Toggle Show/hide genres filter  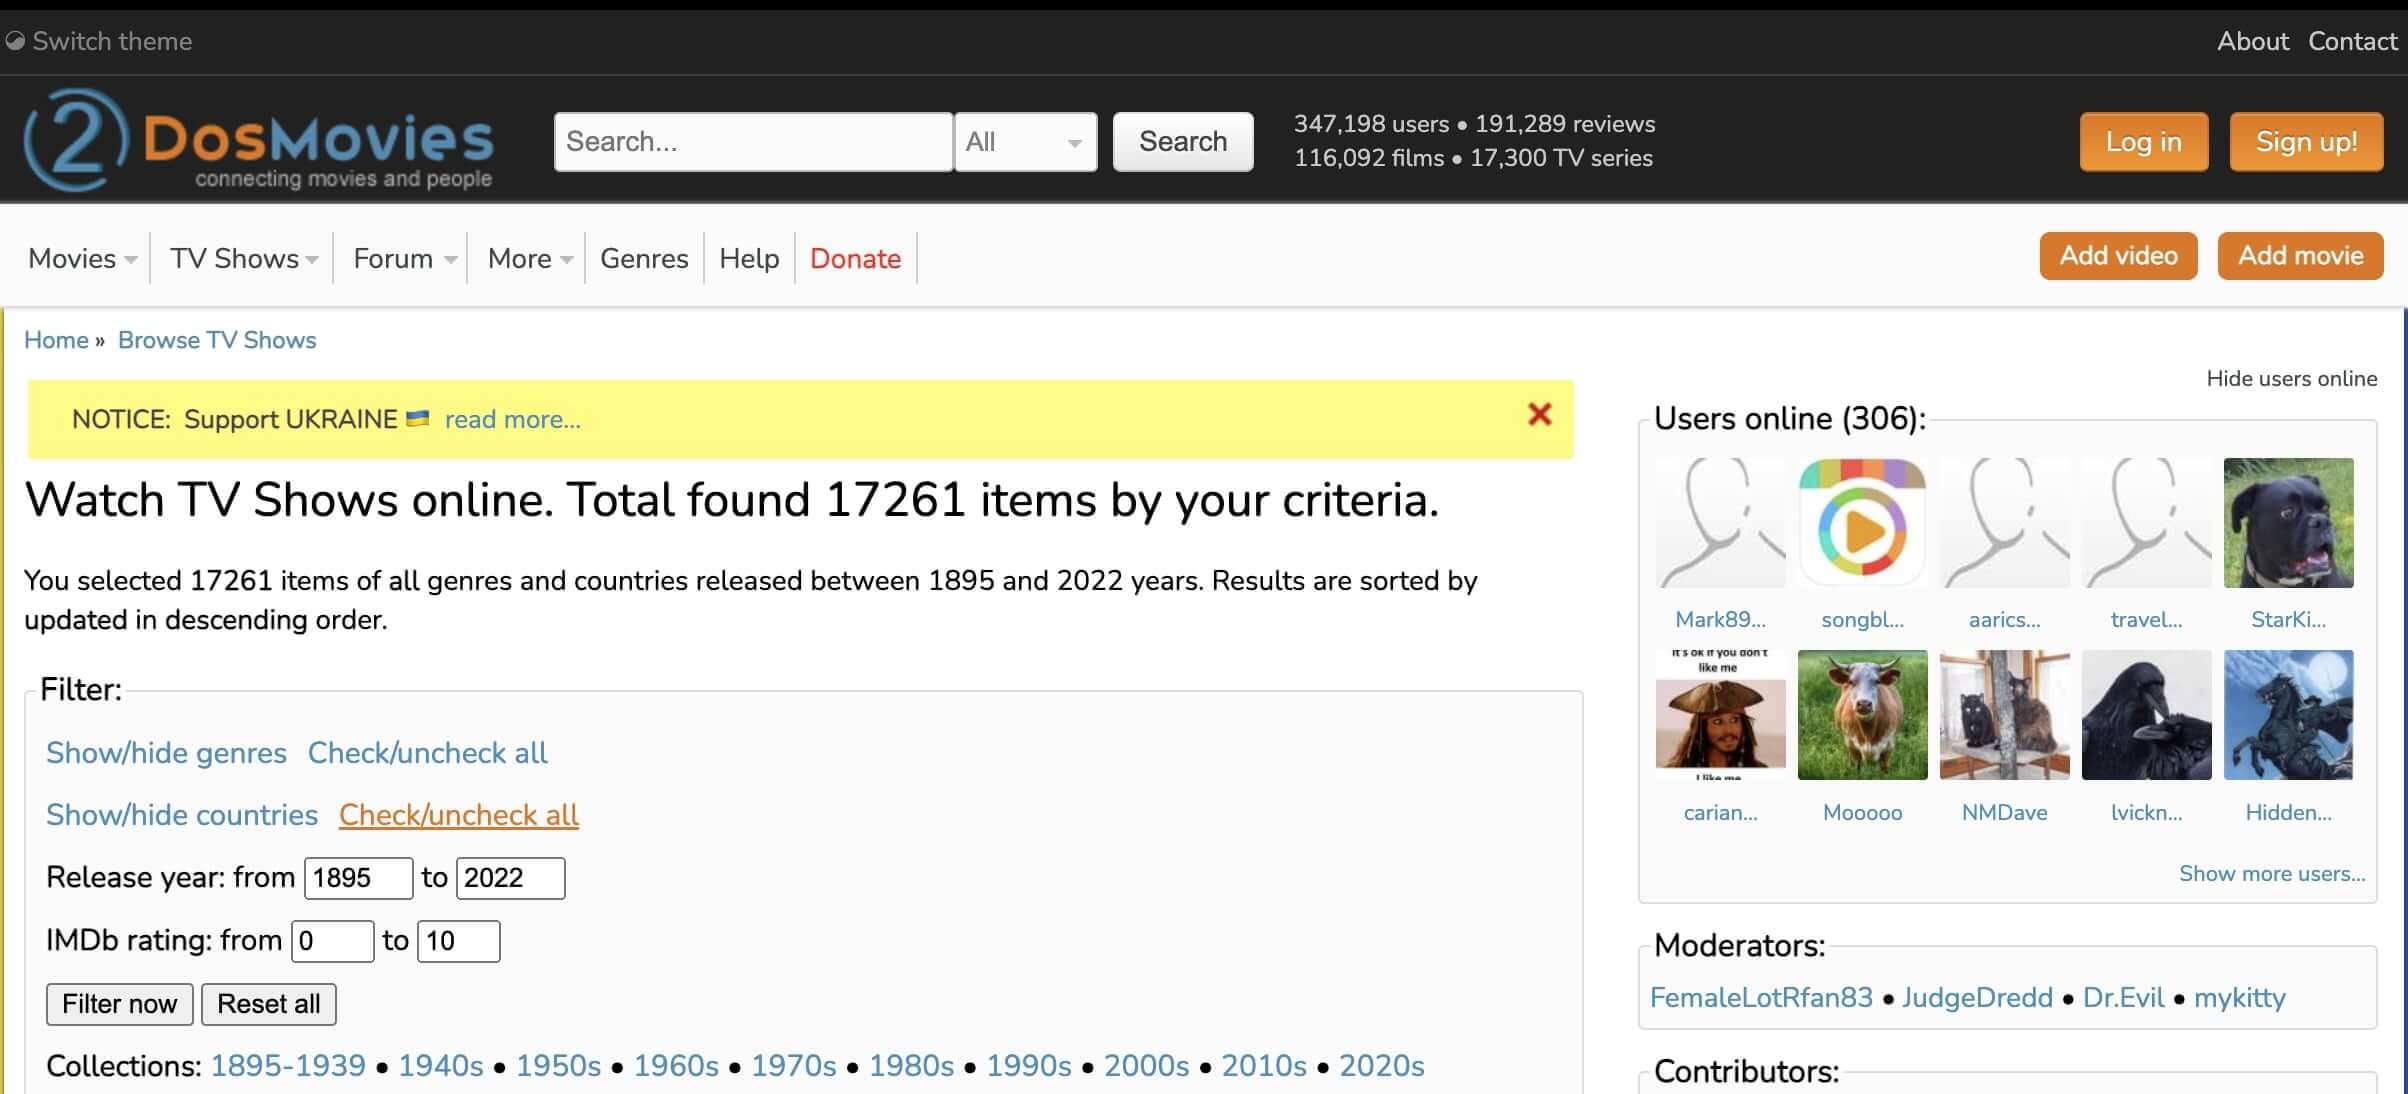click(x=166, y=753)
